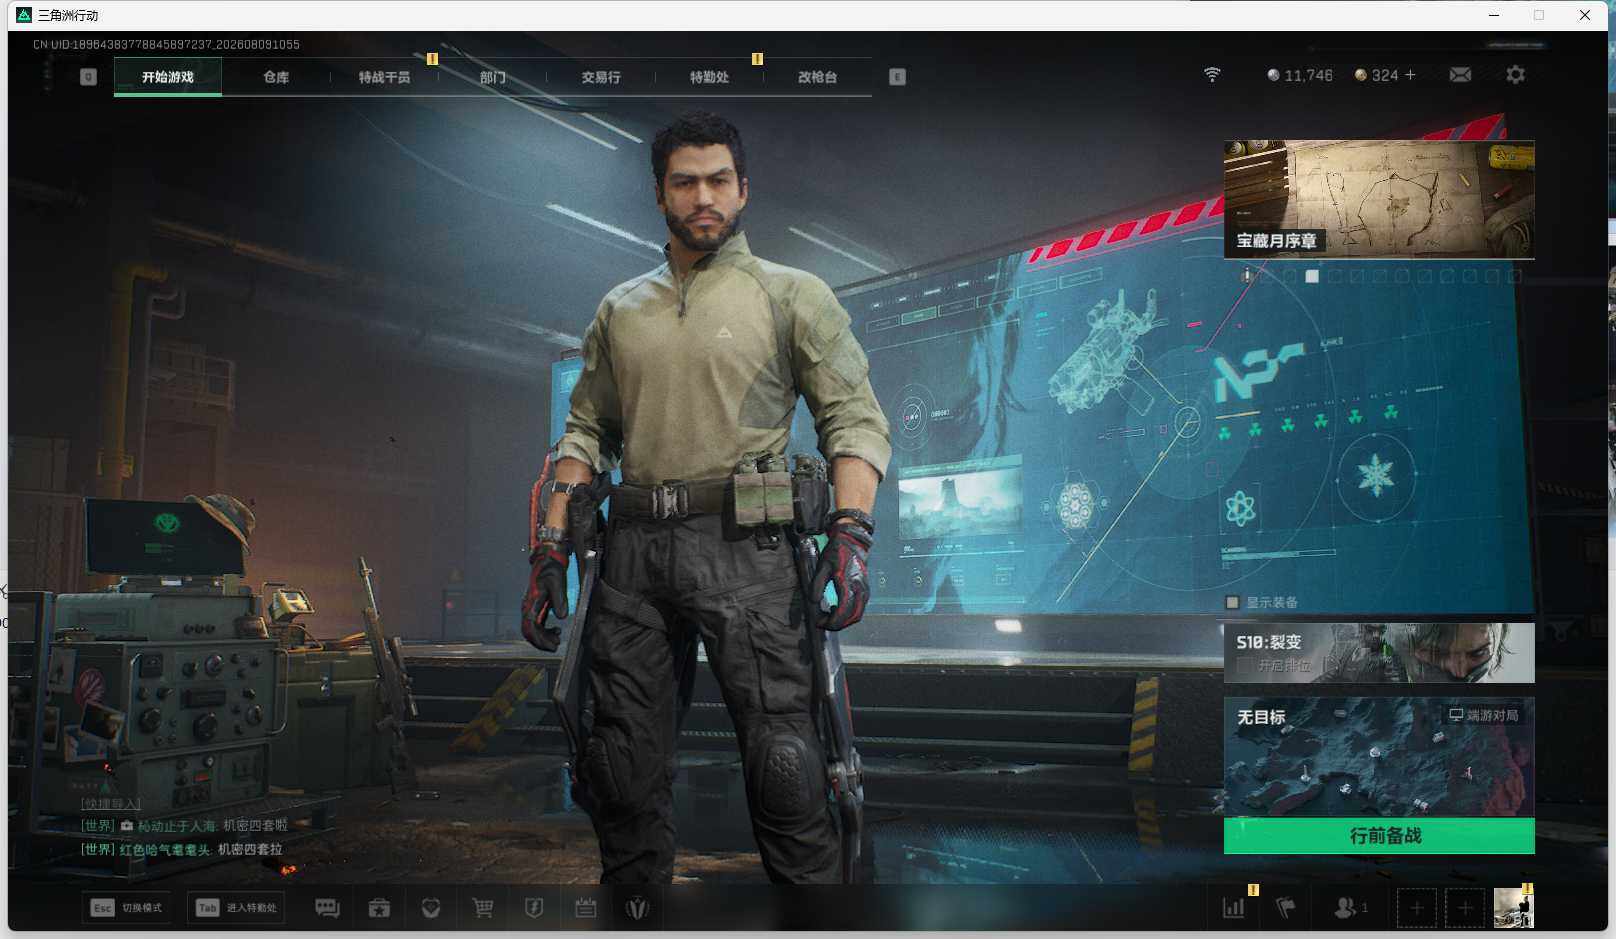Screen dimensions: 1616x939
Task: Minimize the 三角洲行动 window
Action: point(1494,15)
